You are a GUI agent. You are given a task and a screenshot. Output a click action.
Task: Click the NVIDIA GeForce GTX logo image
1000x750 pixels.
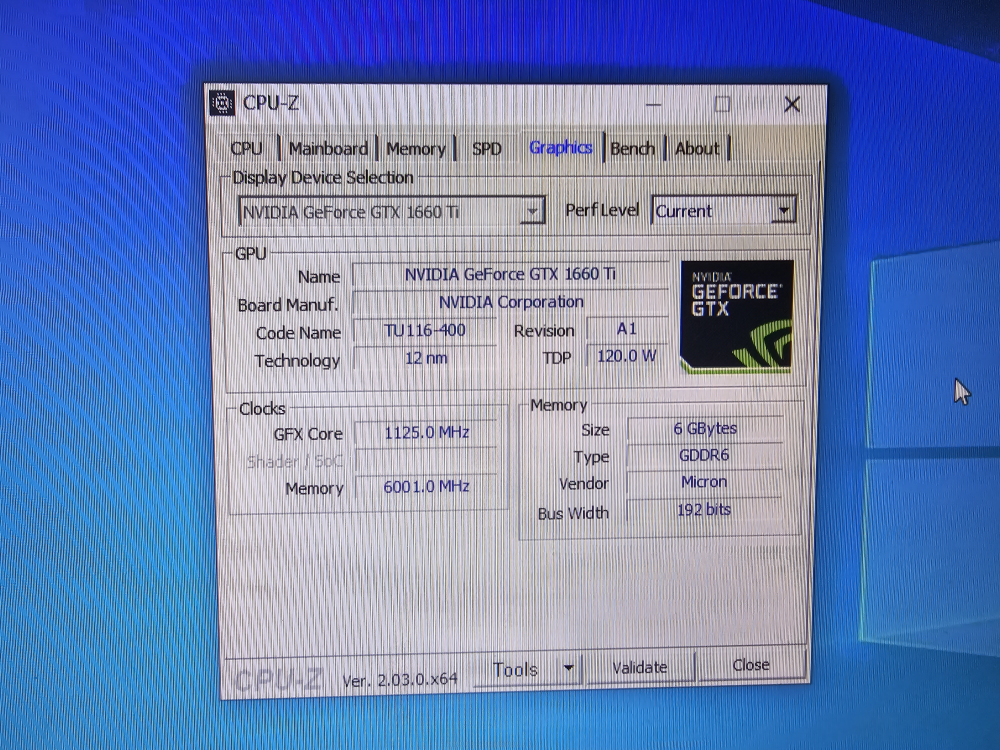pos(737,316)
